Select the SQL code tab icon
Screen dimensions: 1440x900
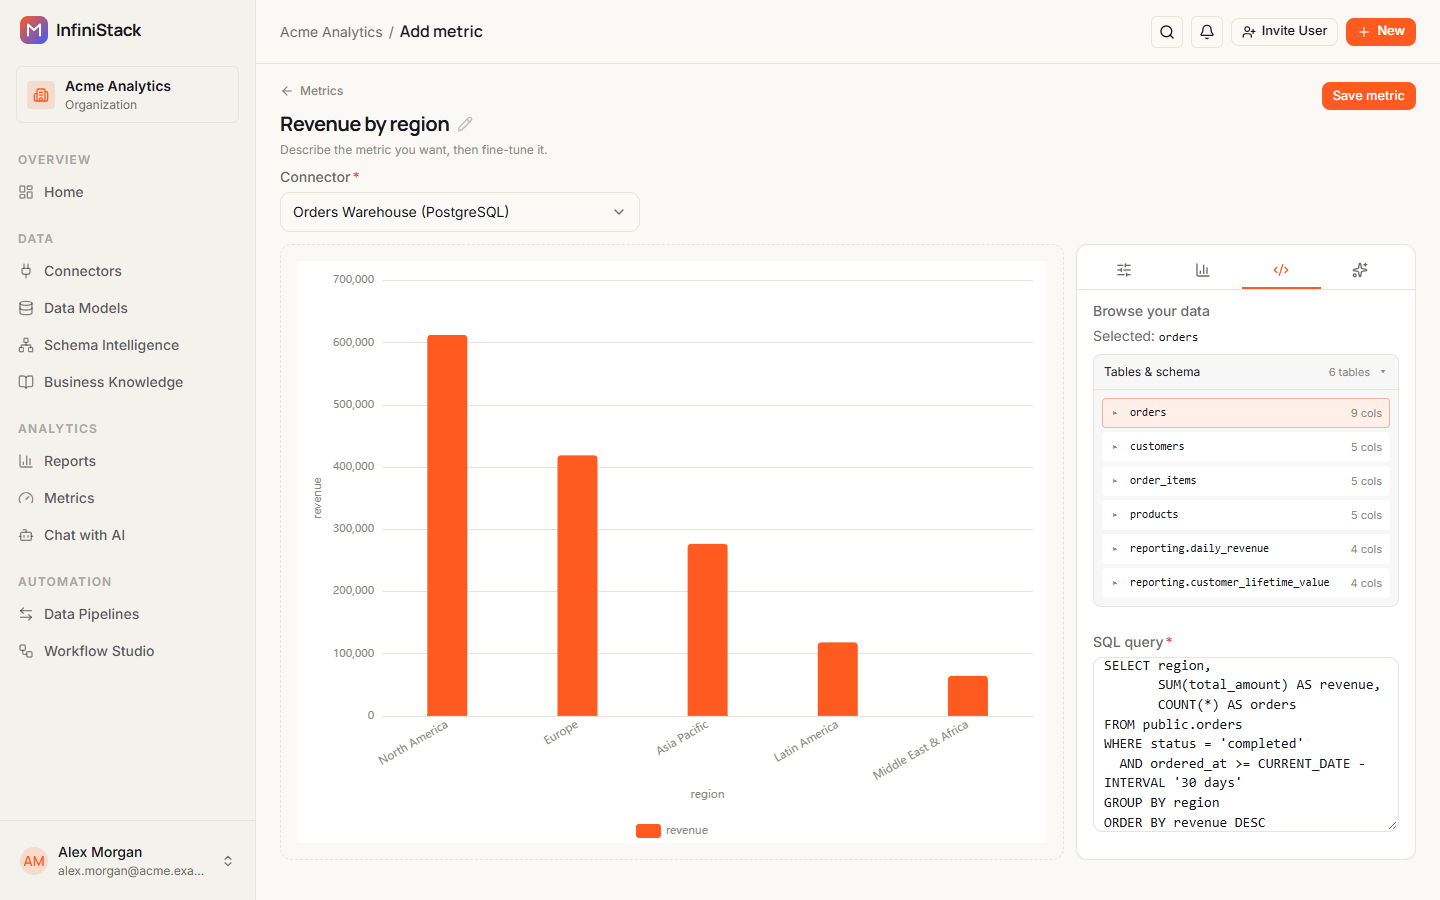pos(1281,270)
